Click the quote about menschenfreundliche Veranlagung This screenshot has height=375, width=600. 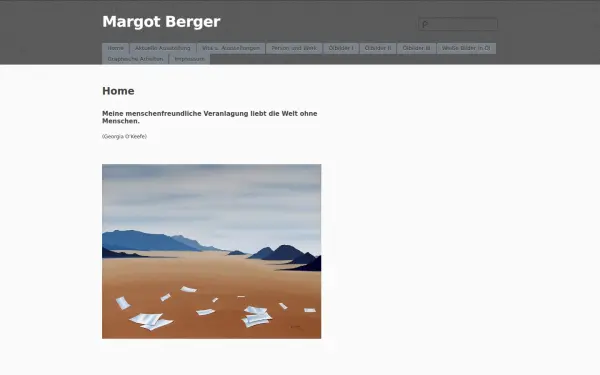coord(210,117)
